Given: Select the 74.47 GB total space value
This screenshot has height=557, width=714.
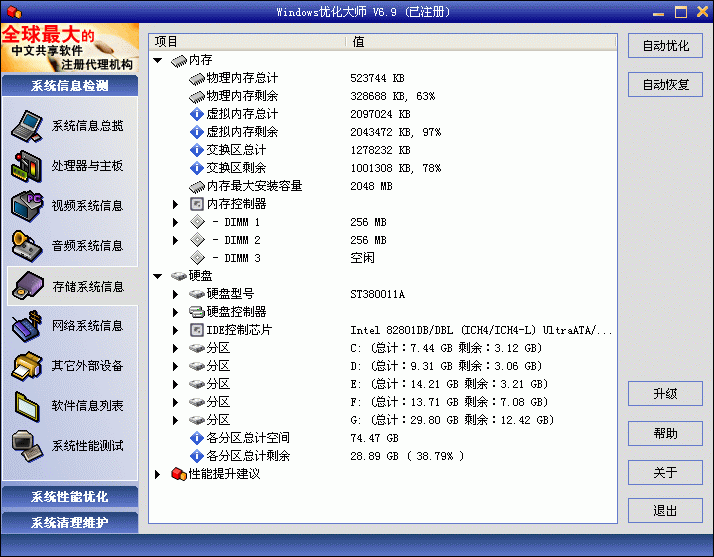Looking at the screenshot, I should [x=374, y=438].
